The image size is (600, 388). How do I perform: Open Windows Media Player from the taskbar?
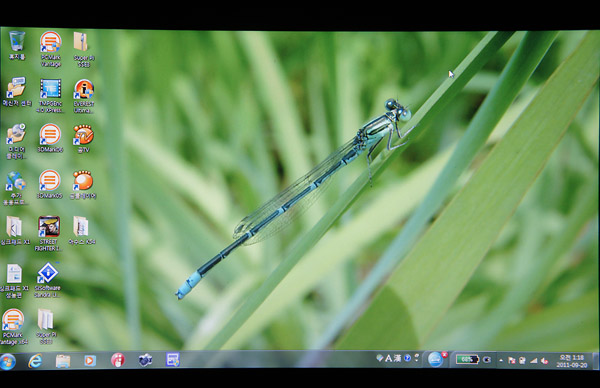[90, 360]
